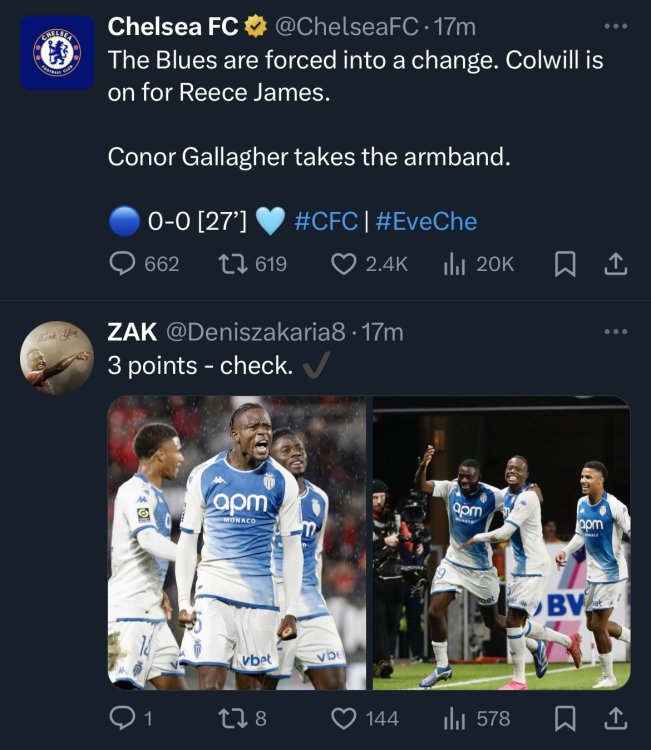Open more options on ZAK tweet
Image resolution: width=651 pixels, height=750 pixels.
[616, 331]
